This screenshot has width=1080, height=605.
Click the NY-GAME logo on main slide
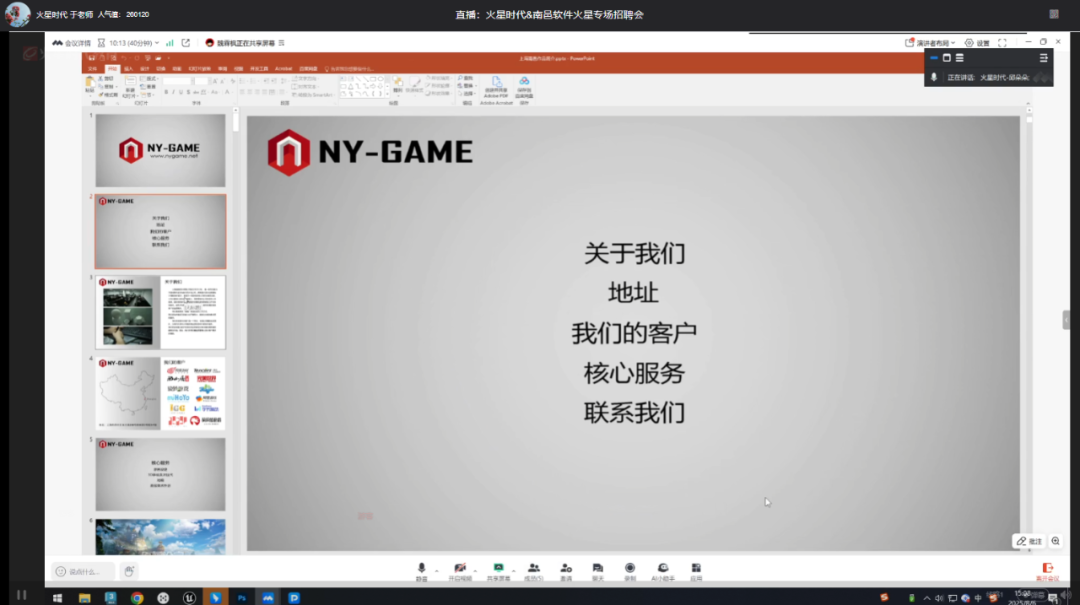tap(370, 152)
